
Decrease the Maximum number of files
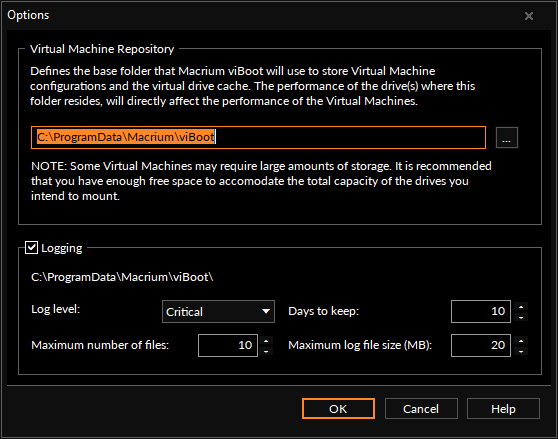click(266, 351)
